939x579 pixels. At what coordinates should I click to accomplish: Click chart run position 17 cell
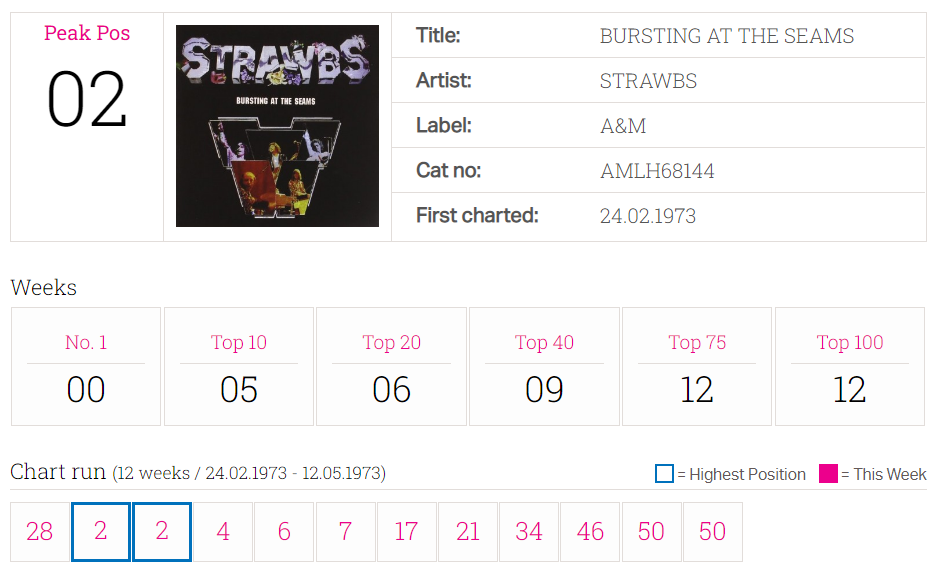407,532
